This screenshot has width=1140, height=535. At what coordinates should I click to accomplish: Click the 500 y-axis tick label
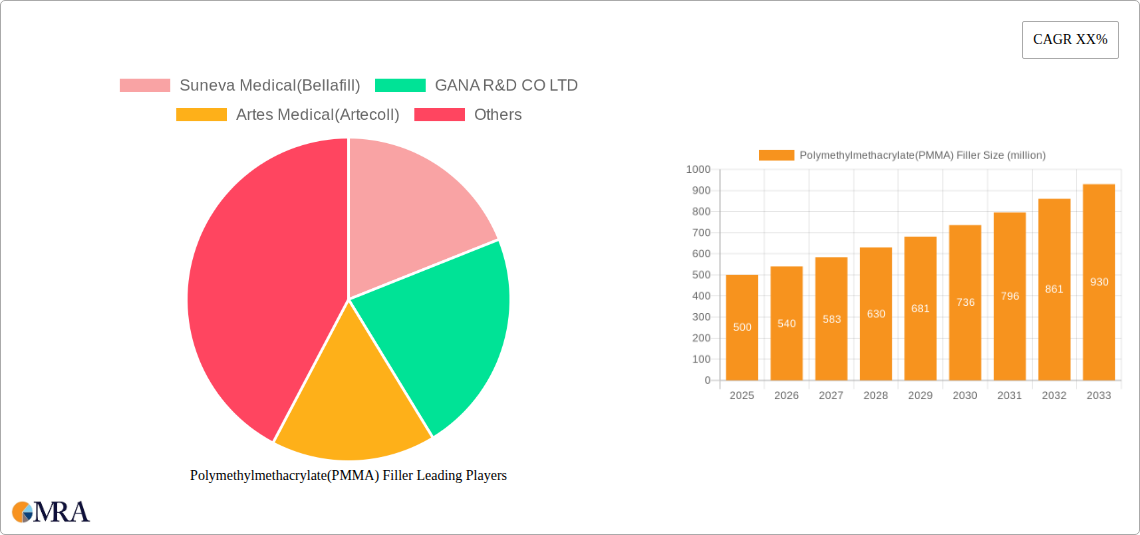(702, 275)
